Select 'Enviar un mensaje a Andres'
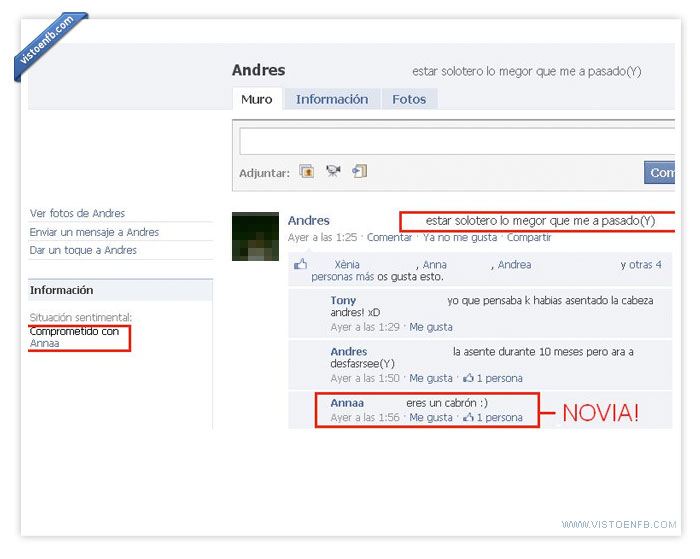The height and width of the screenshot is (559, 700). (94, 232)
